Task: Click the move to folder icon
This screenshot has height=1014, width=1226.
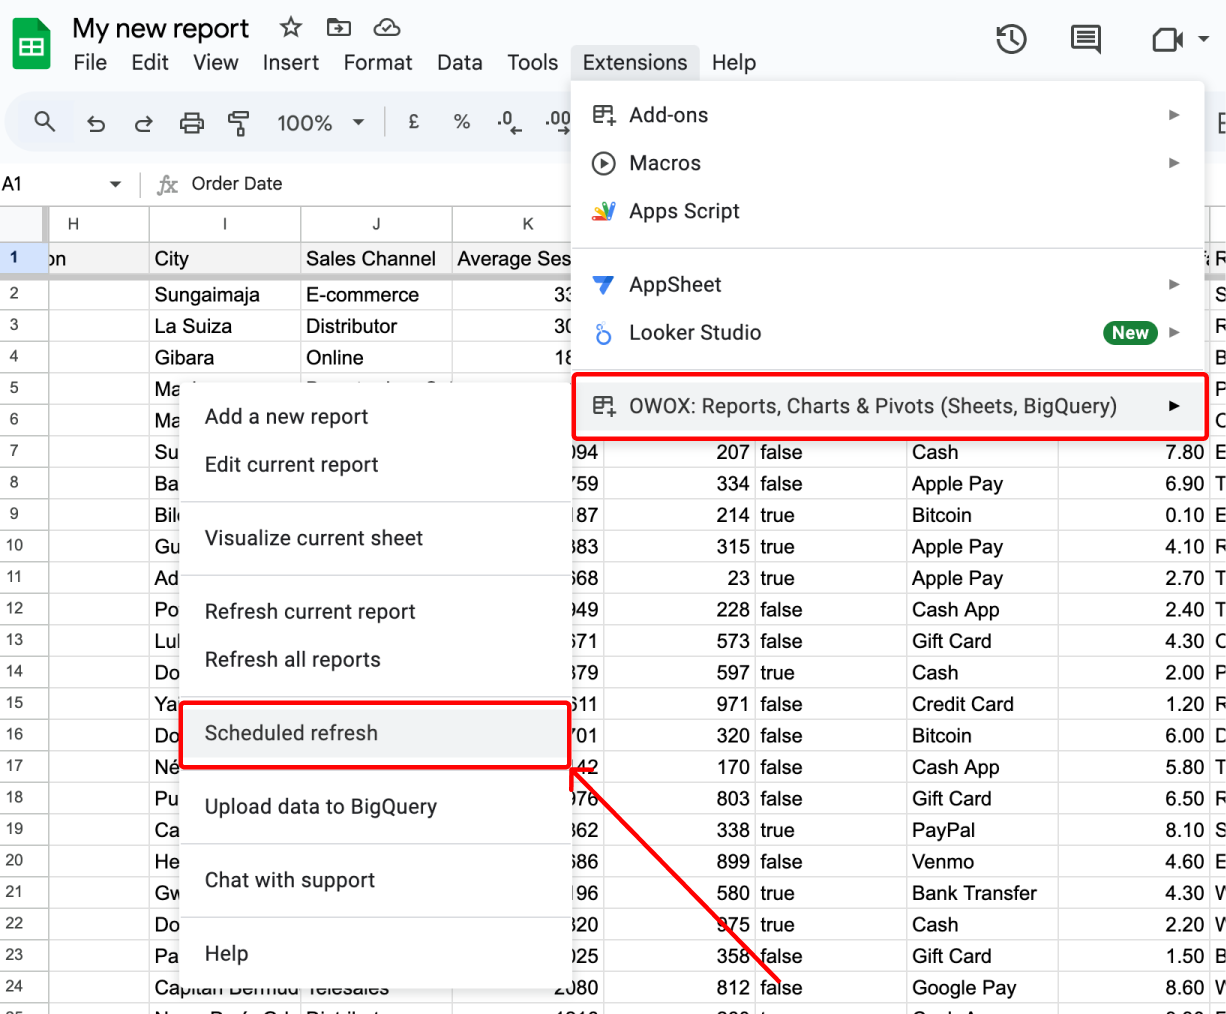Action: (339, 27)
